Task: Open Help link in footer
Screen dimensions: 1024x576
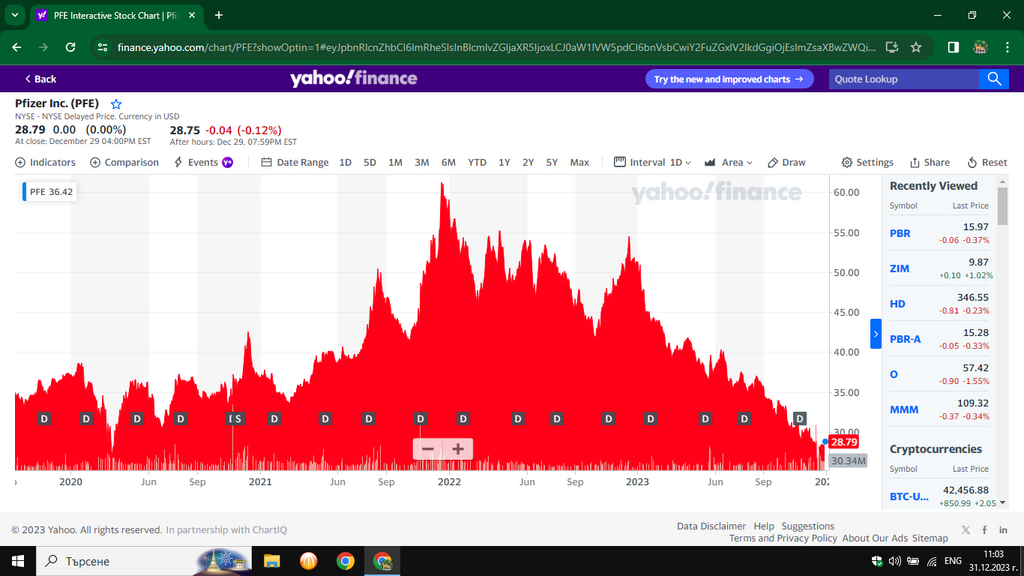Action: 763,526
